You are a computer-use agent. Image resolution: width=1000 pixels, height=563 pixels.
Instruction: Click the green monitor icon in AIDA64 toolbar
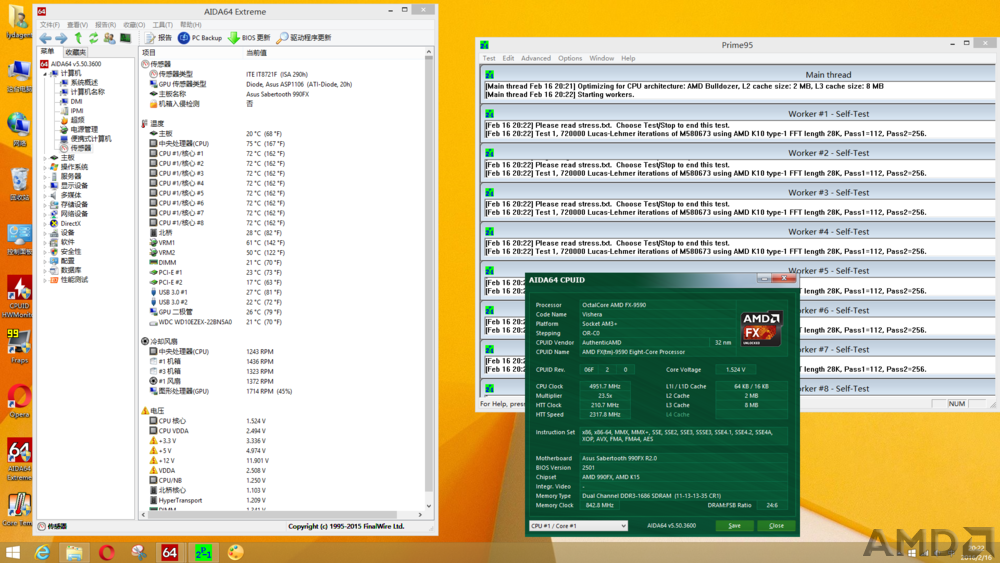pos(126,38)
